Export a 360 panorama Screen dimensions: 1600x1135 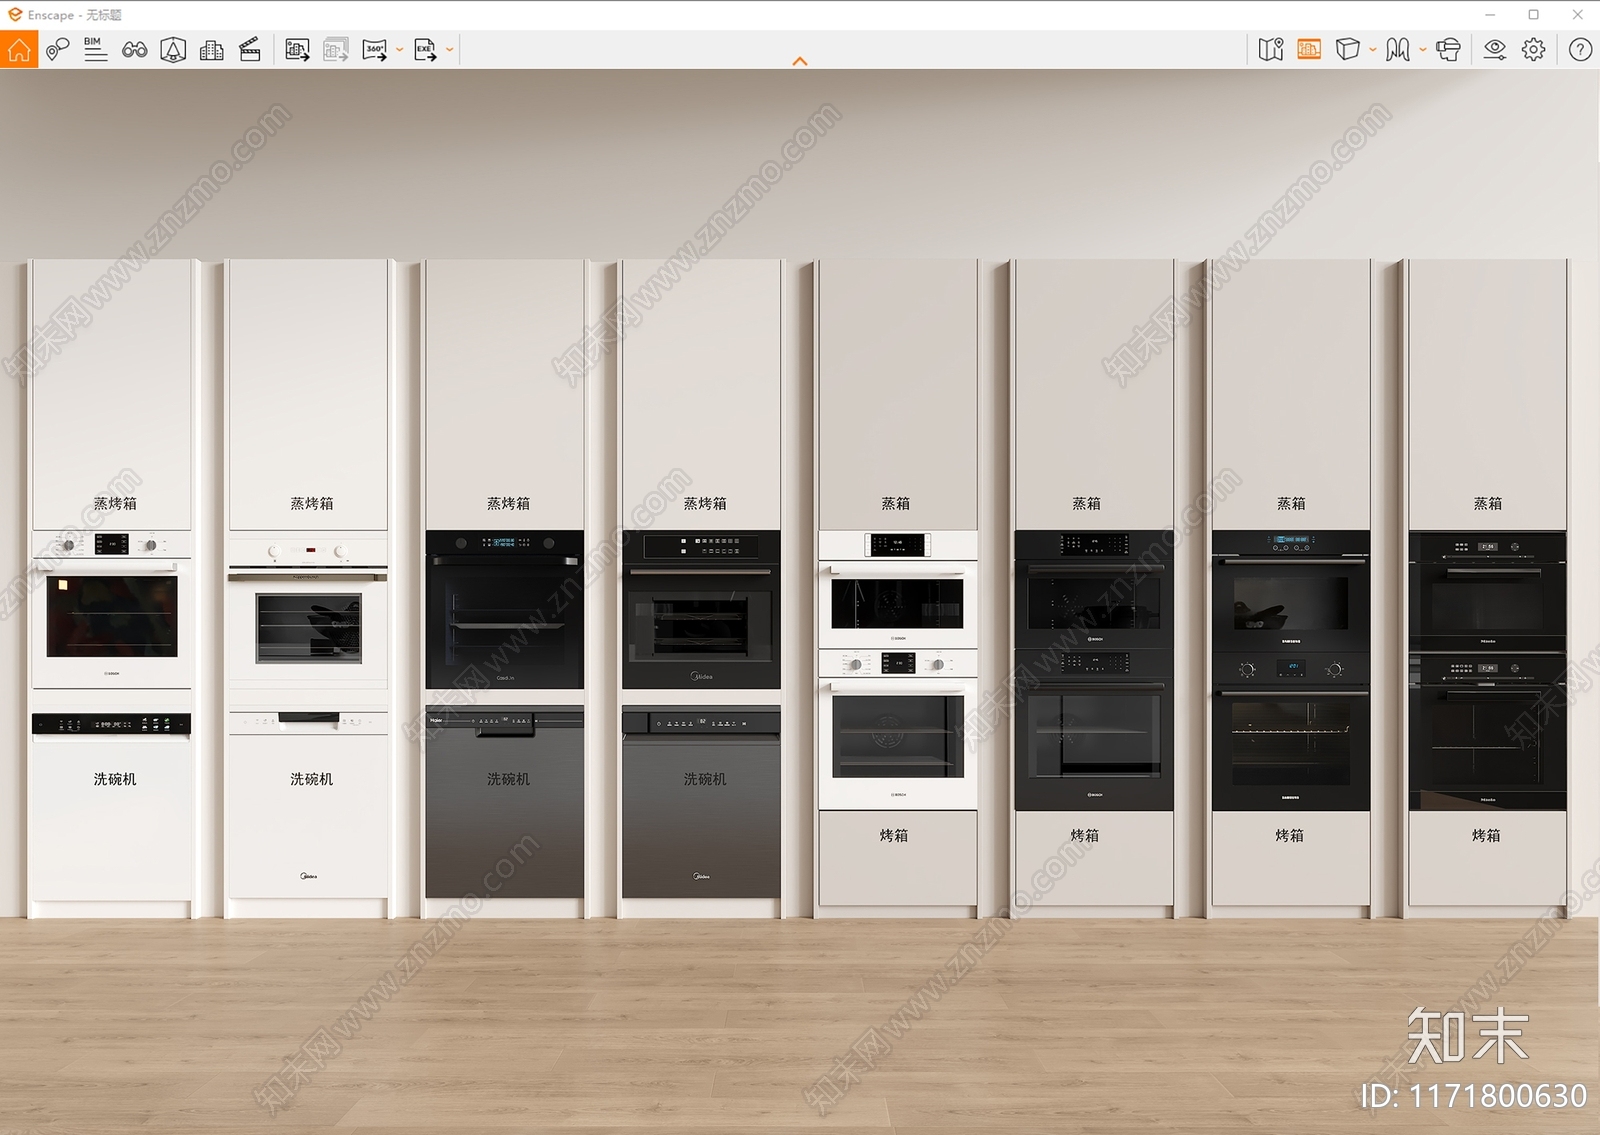coord(375,49)
